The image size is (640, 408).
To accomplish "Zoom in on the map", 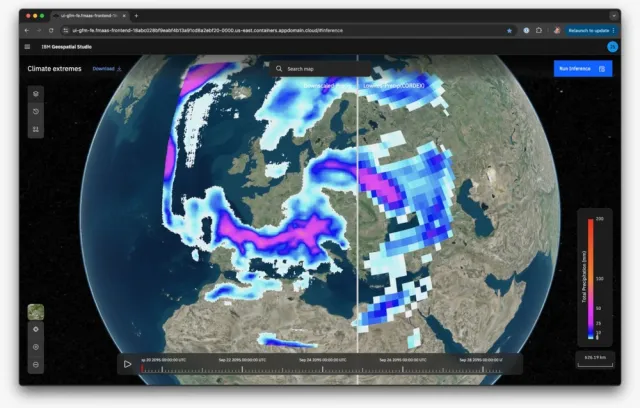I will pyautogui.click(x=36, y=347).
